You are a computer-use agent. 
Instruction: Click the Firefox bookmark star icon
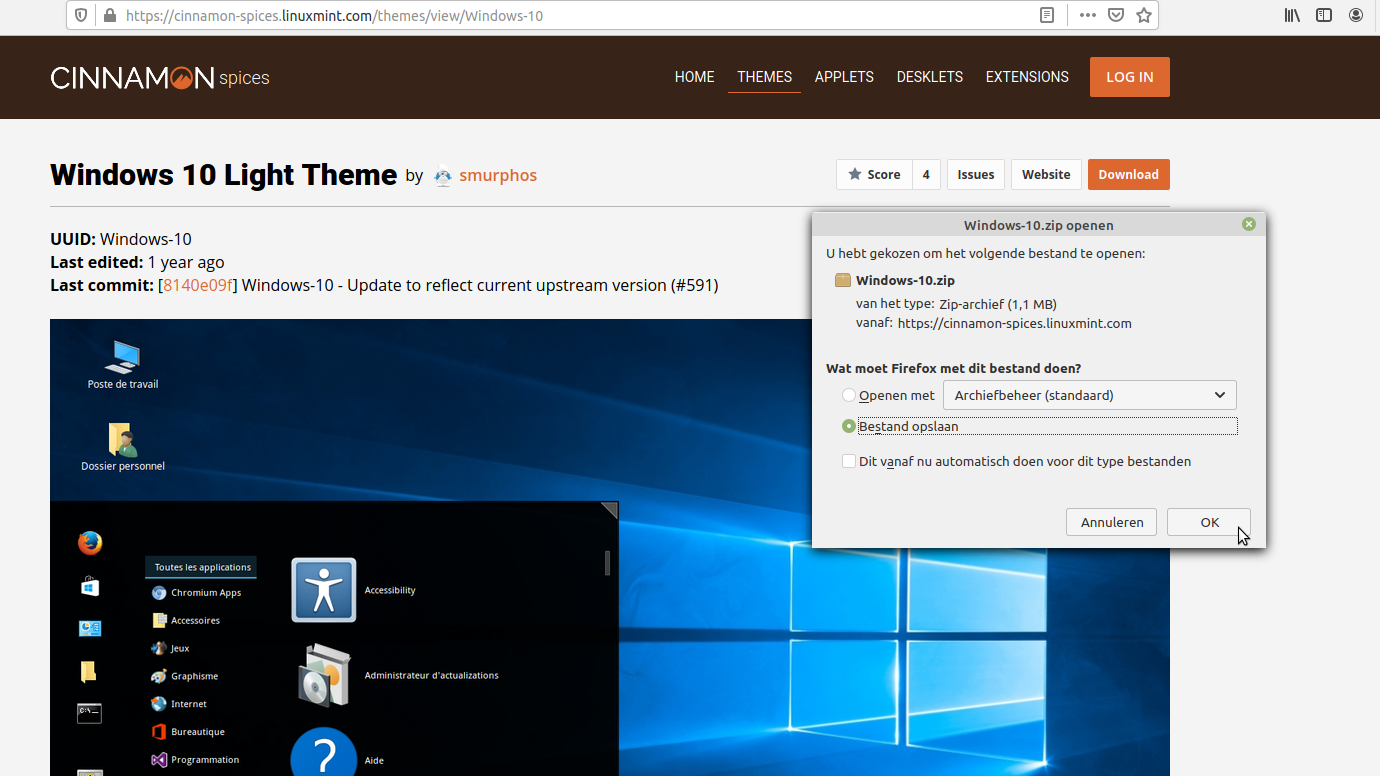pyautogui.click(x=1144, y=15)
